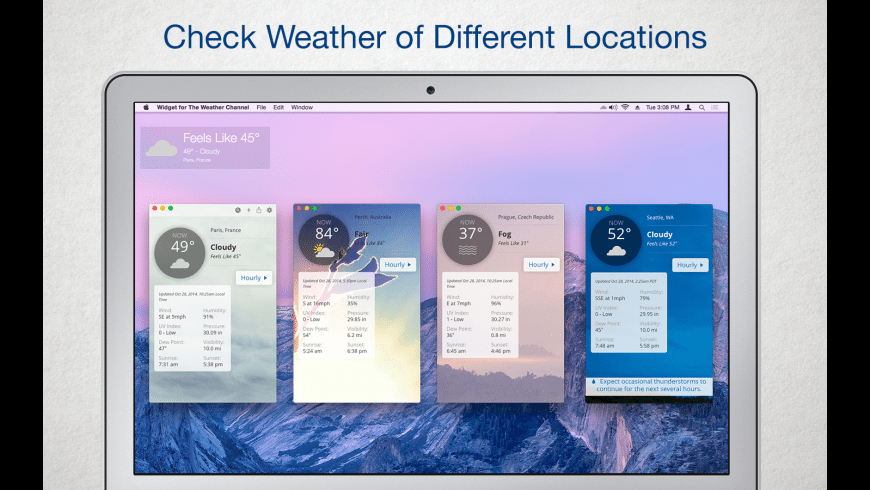Click sunrise time 7:48 am
Image resolution: width=870 pixels, height=490 pixels.
click(605, 346)
